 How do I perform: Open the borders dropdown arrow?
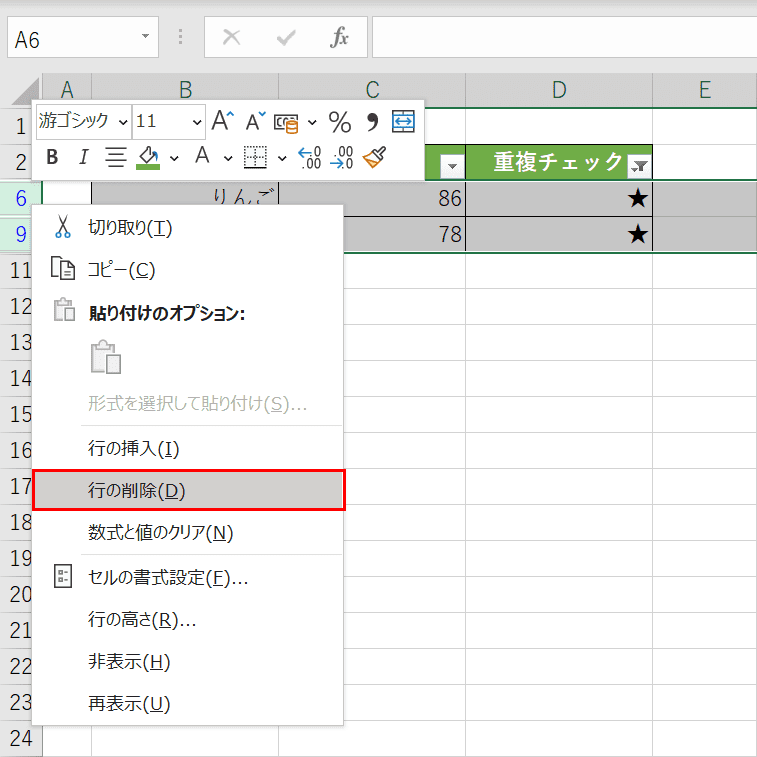point(282,158)
